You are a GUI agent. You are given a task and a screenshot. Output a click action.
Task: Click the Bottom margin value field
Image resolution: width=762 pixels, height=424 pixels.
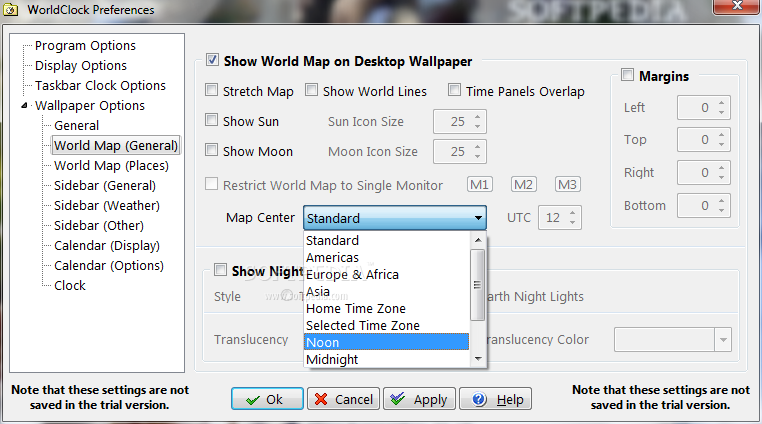[696, 206]
